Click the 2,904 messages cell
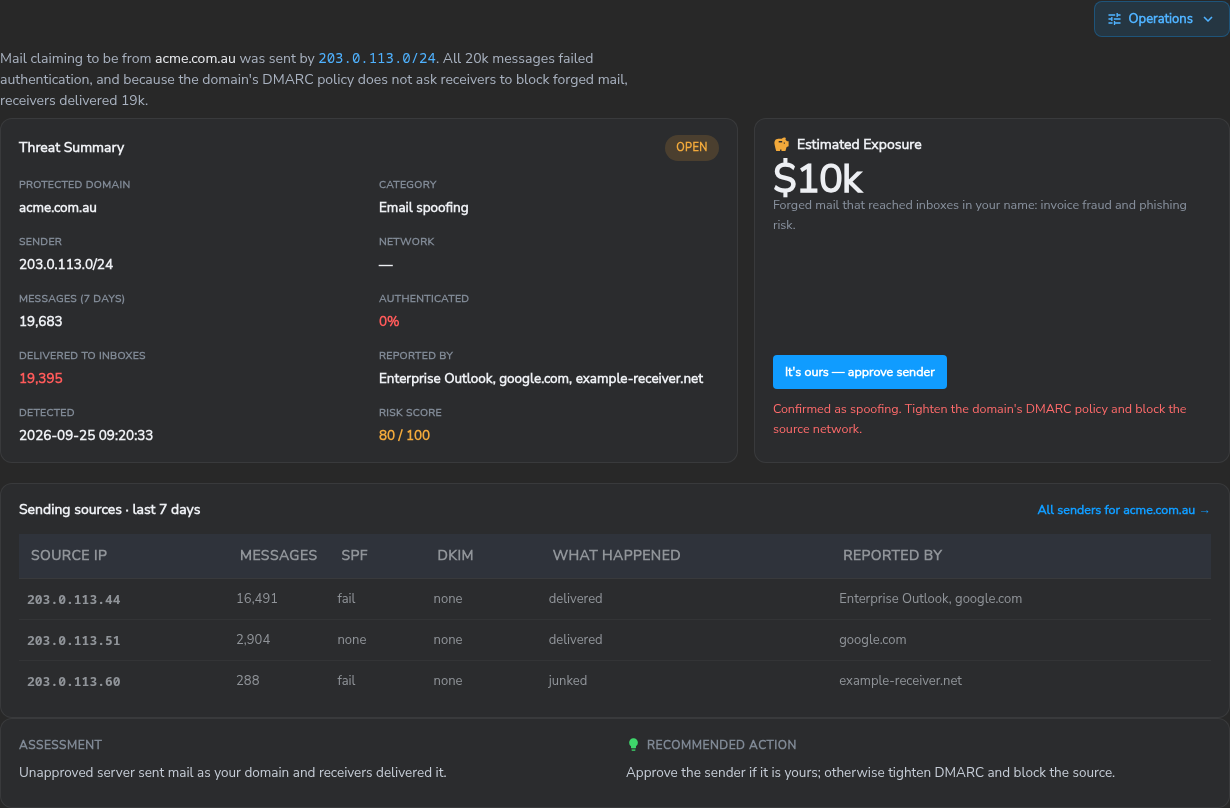The image size is (1230, 808). [253, 639]
